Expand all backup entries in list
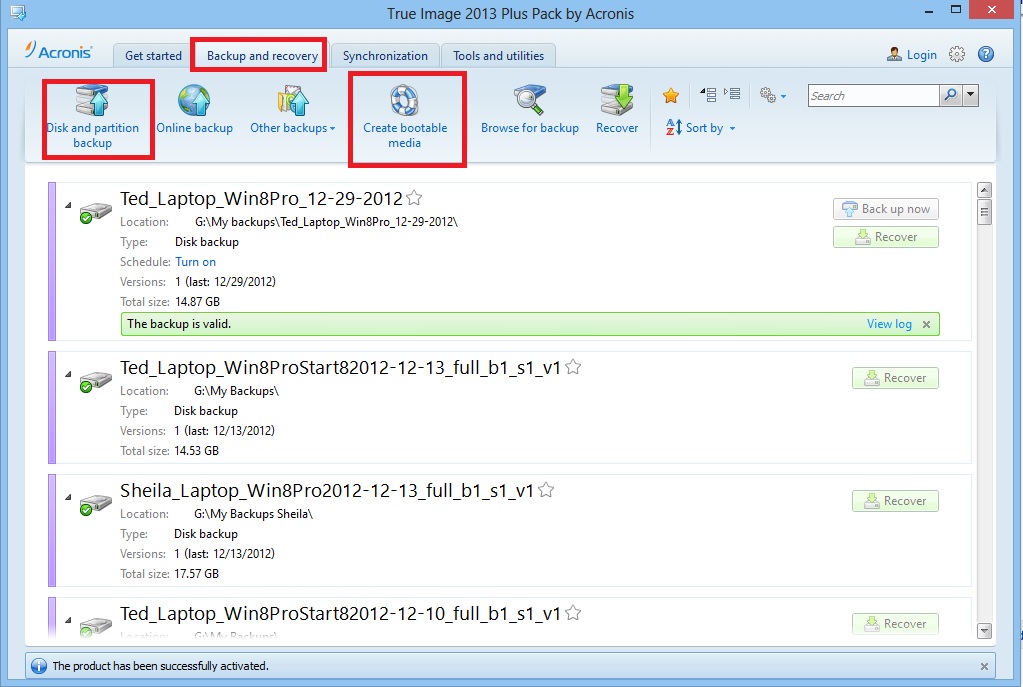This screenshot has height=687, width=1023. 708,95
